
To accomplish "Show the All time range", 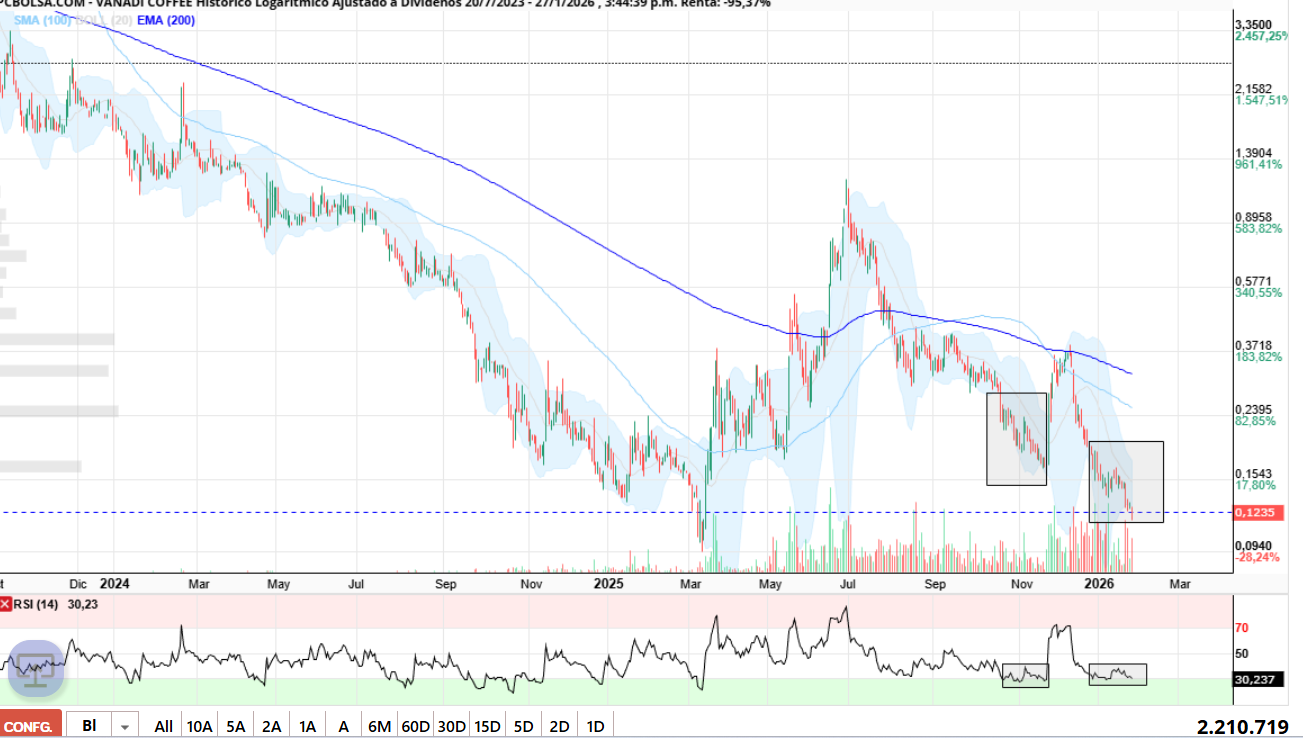I will pos(163,726).
